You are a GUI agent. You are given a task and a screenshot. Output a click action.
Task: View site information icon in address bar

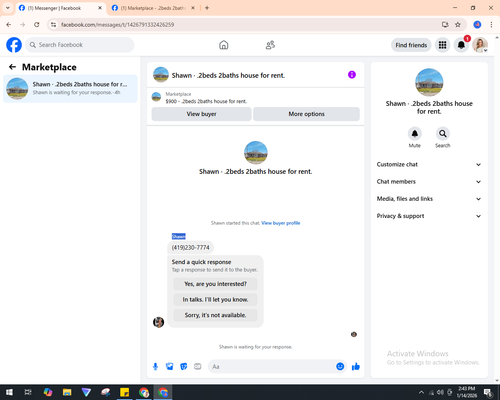click(53, 25)
